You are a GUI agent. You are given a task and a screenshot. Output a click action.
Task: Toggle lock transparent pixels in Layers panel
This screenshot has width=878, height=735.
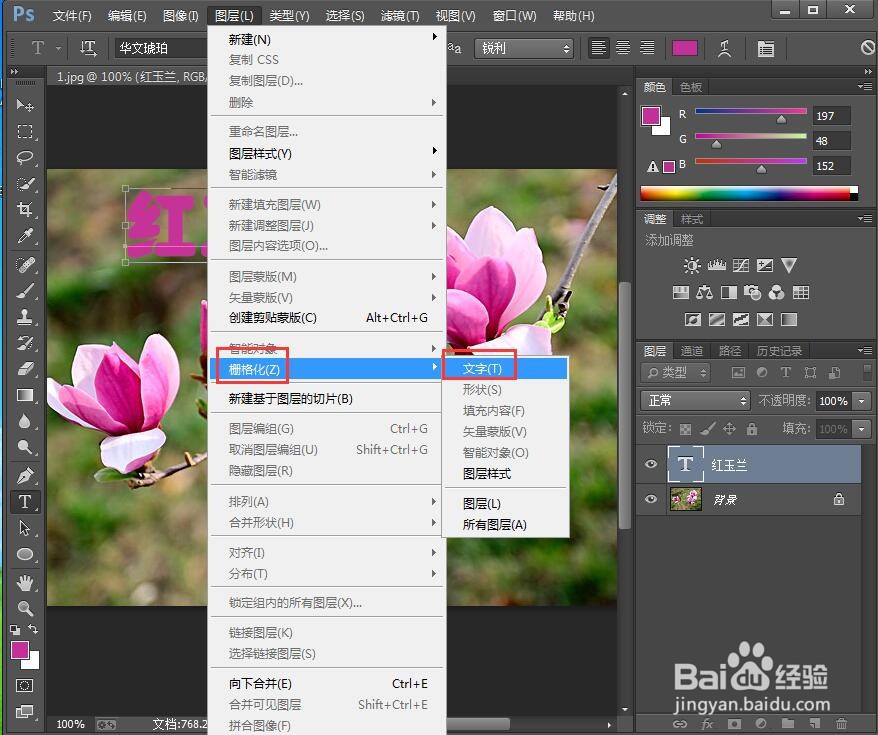point(685,428)
